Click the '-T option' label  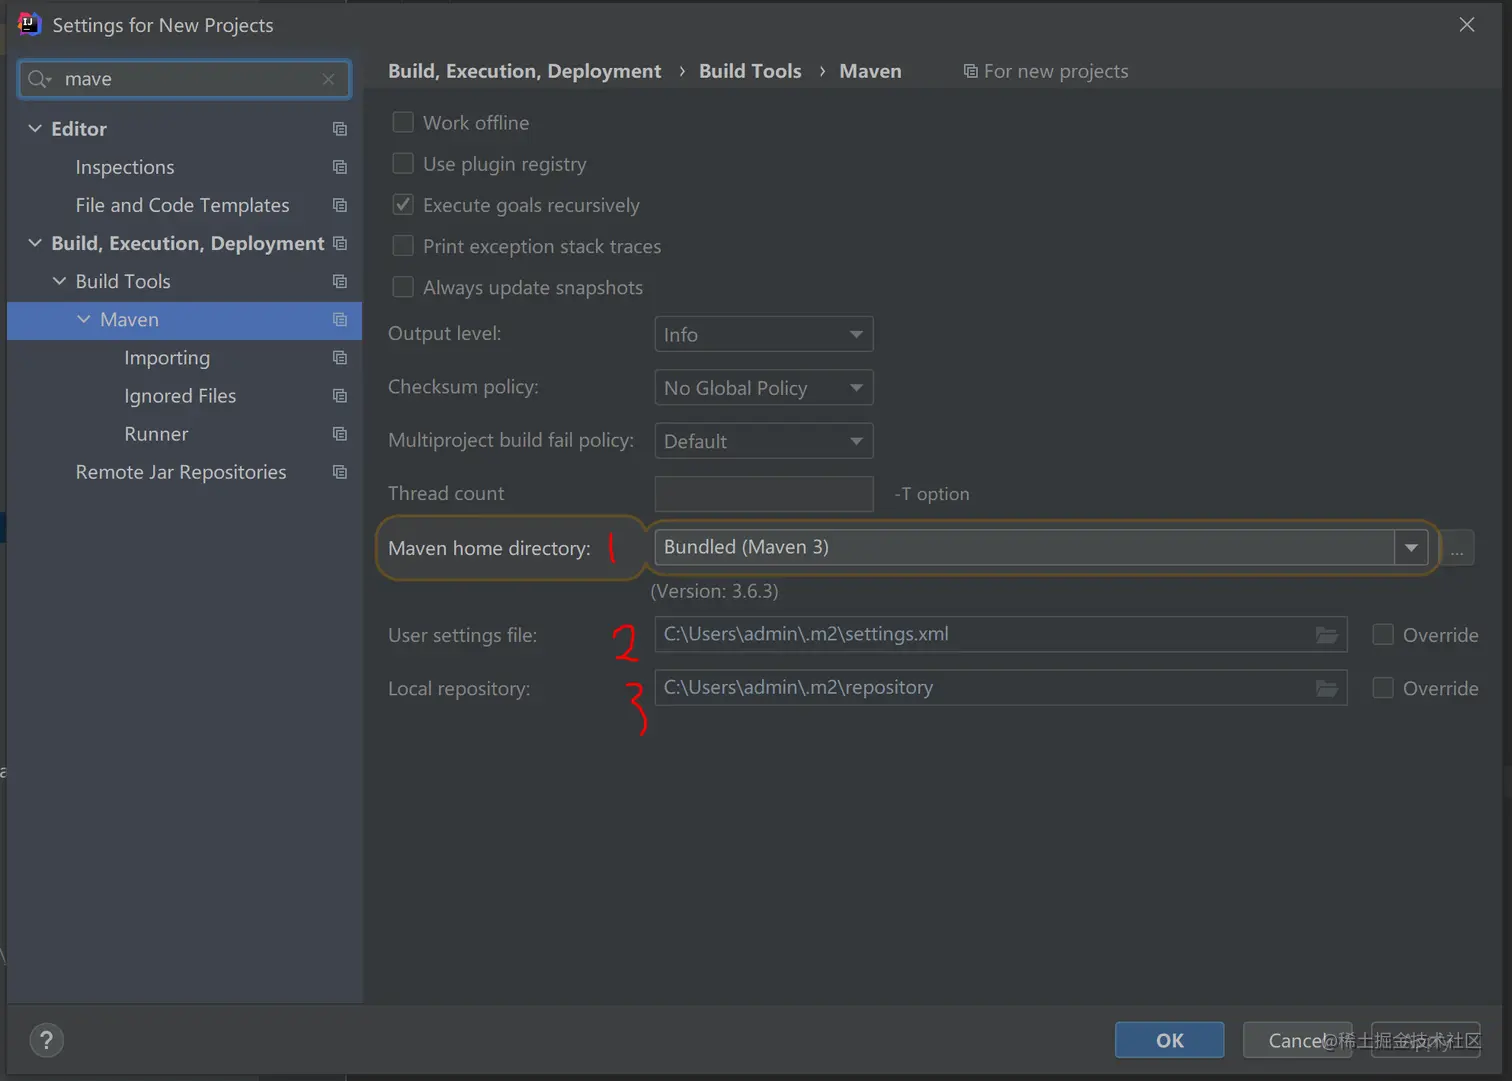[x=932, y=494]
